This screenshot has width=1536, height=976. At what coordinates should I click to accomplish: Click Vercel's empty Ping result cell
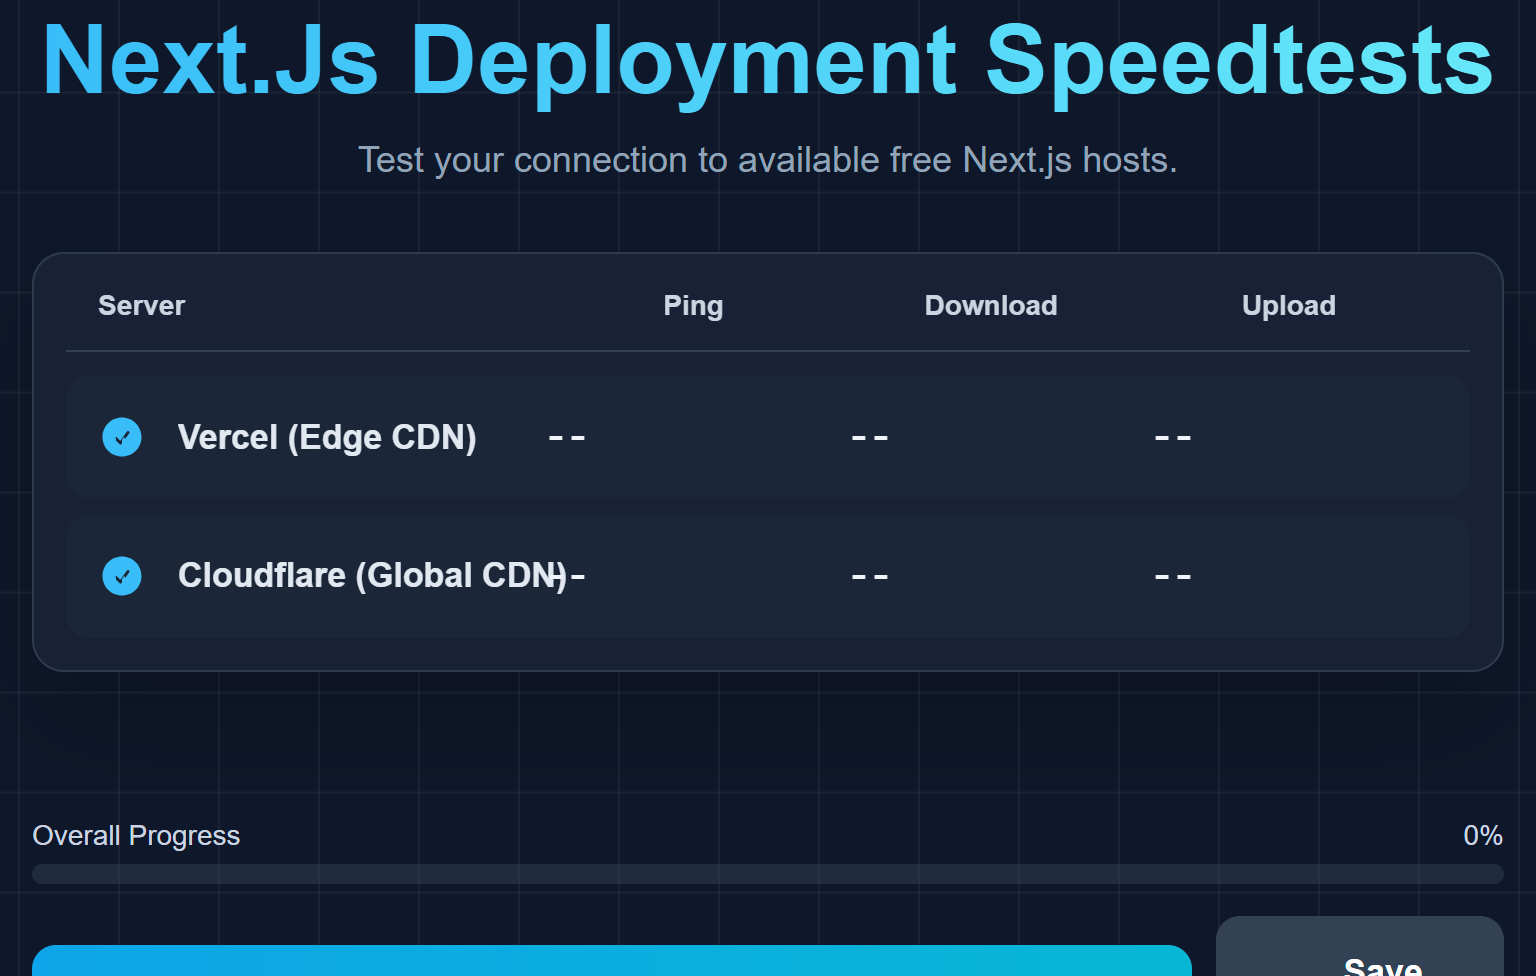(x=567, y=437)
